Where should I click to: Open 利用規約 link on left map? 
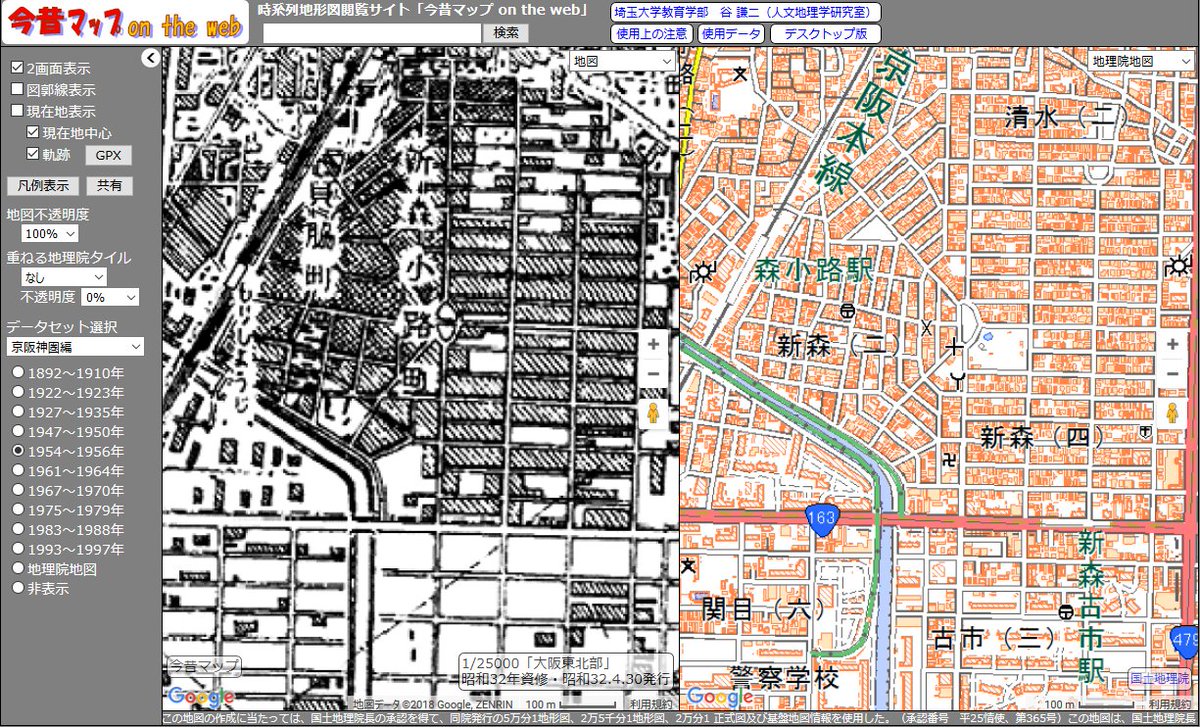pyautogui.click(x=651, y=704)
